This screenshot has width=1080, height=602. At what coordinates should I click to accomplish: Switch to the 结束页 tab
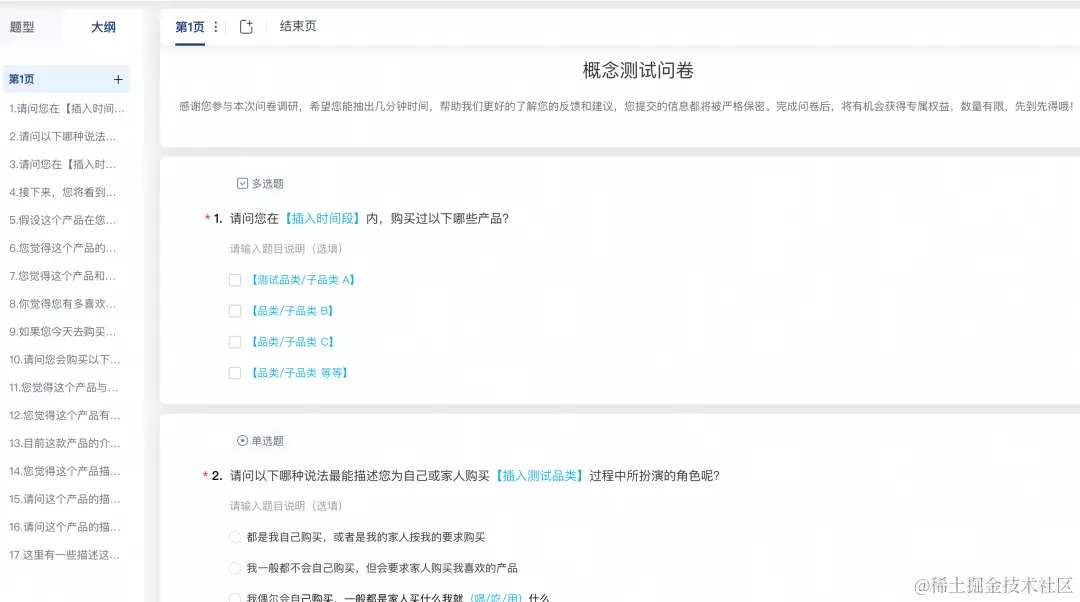[x=298, y=27]
